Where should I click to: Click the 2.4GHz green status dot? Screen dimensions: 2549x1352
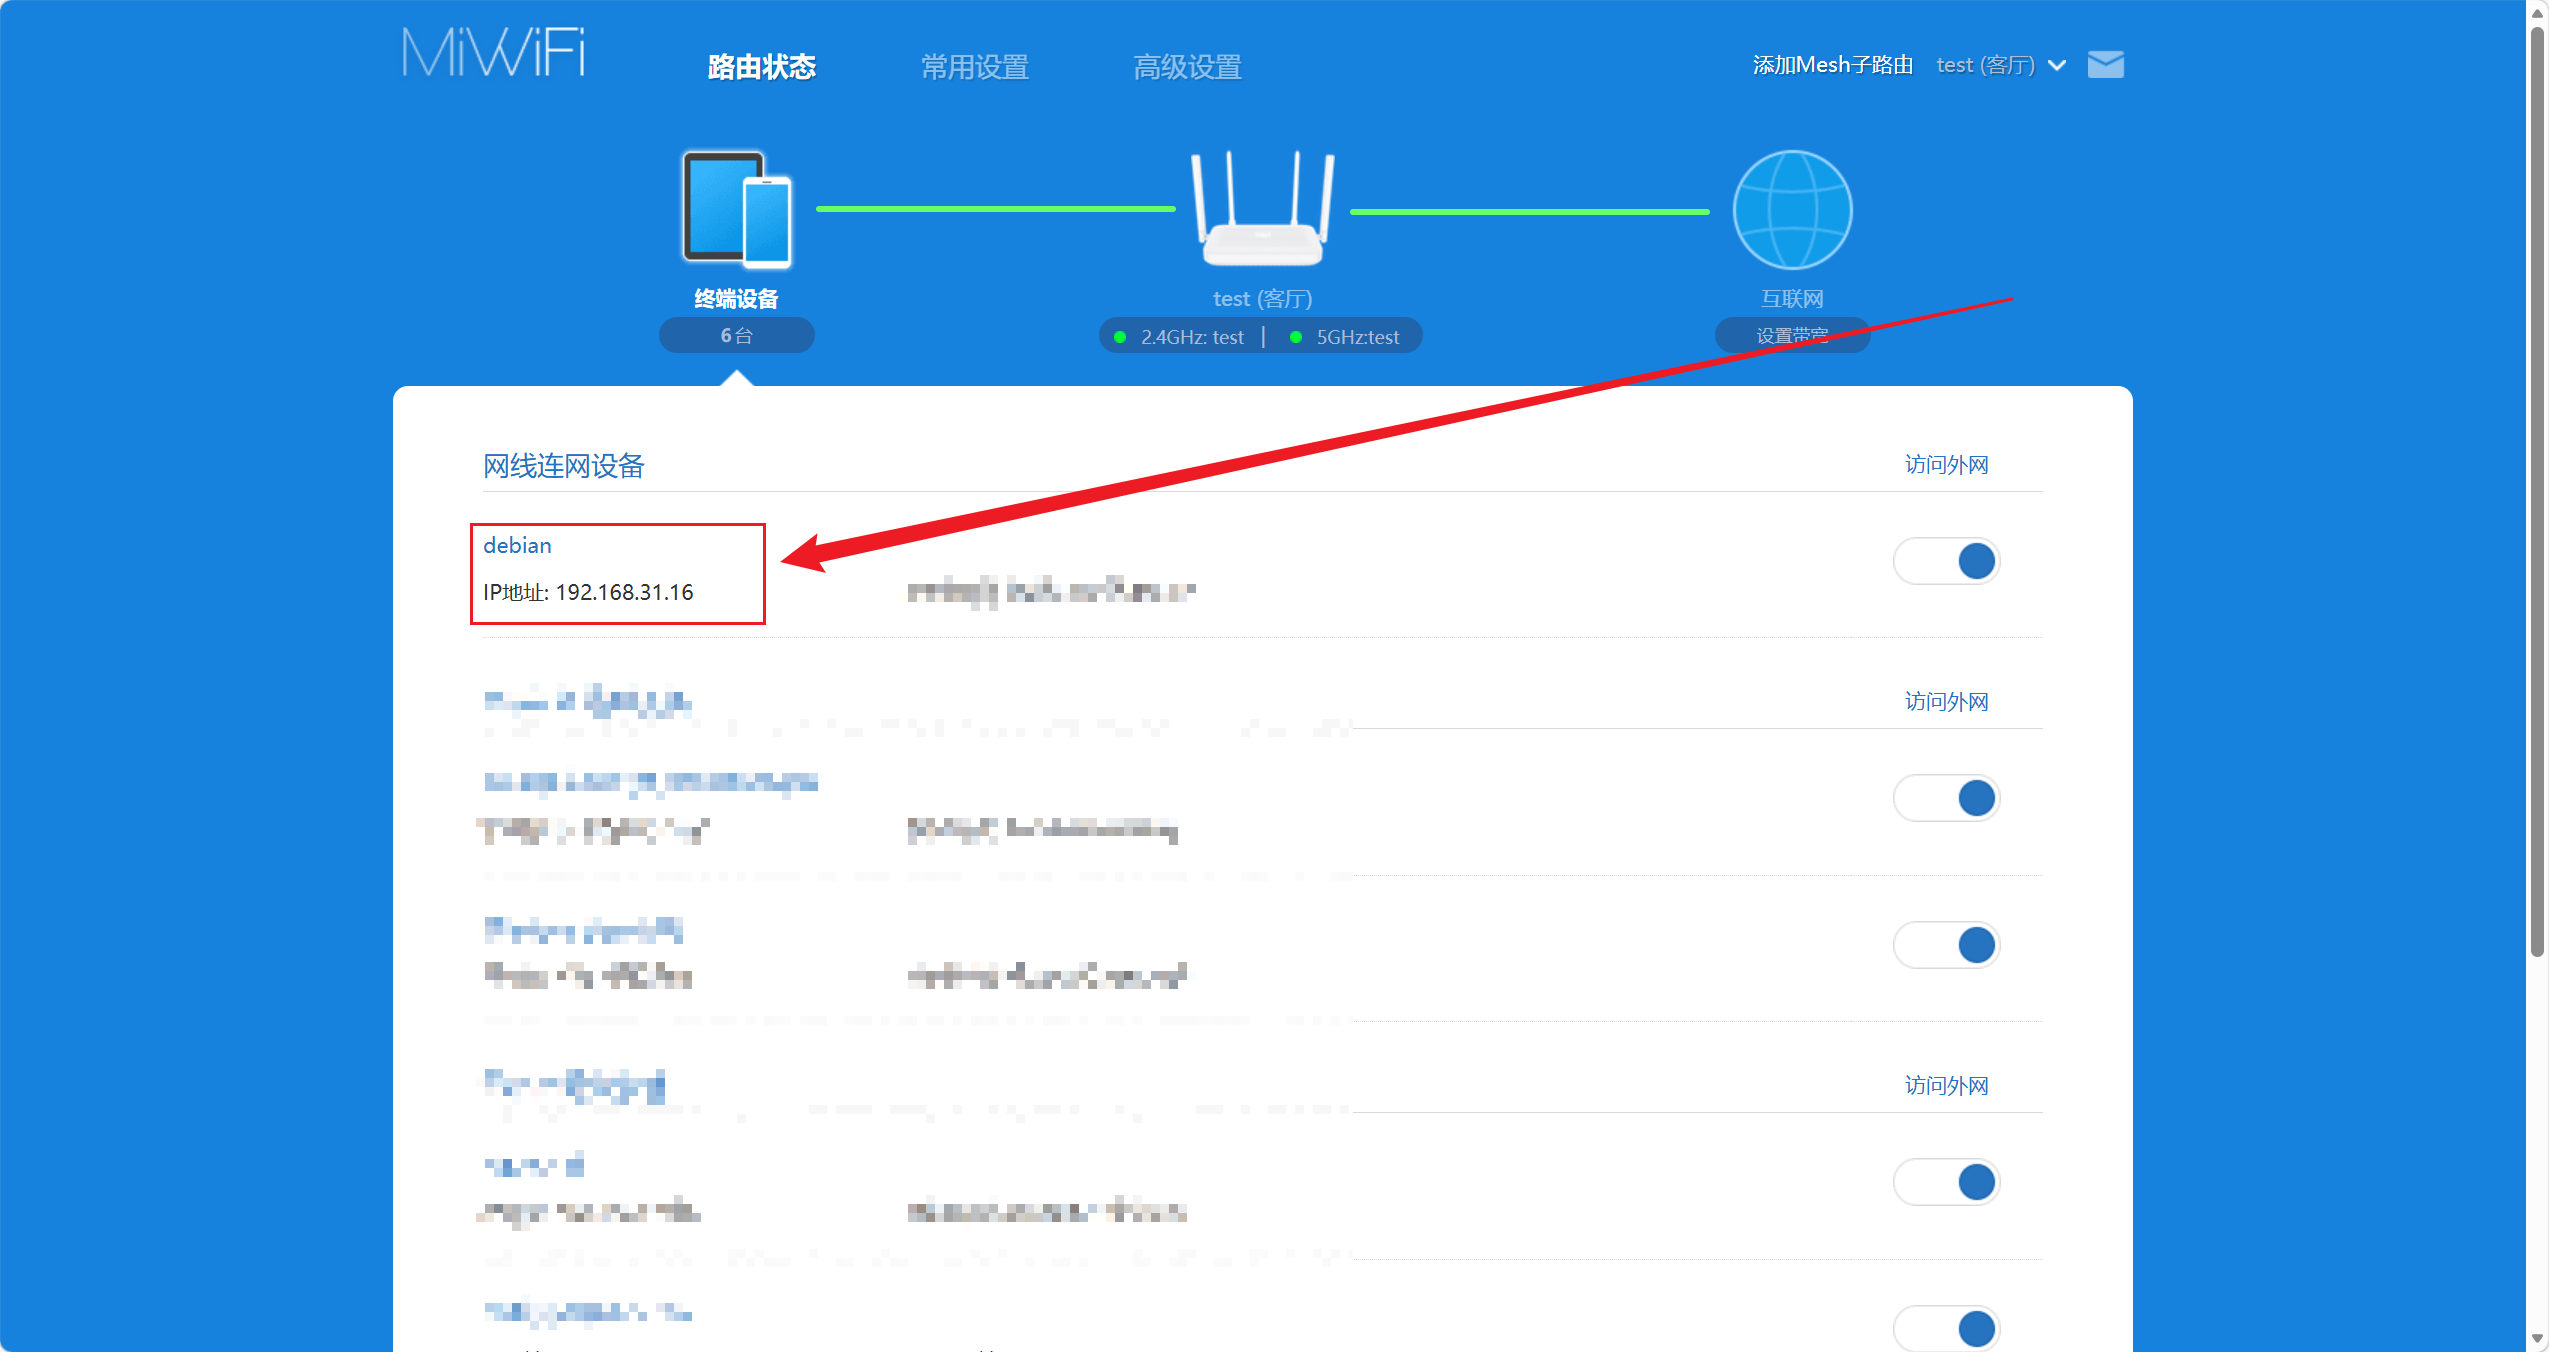pyautogui.click(x=1120, y=337)
